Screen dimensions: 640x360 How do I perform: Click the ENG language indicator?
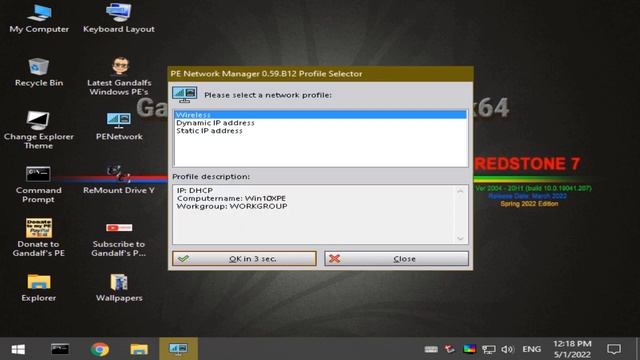tap(531, 349)
